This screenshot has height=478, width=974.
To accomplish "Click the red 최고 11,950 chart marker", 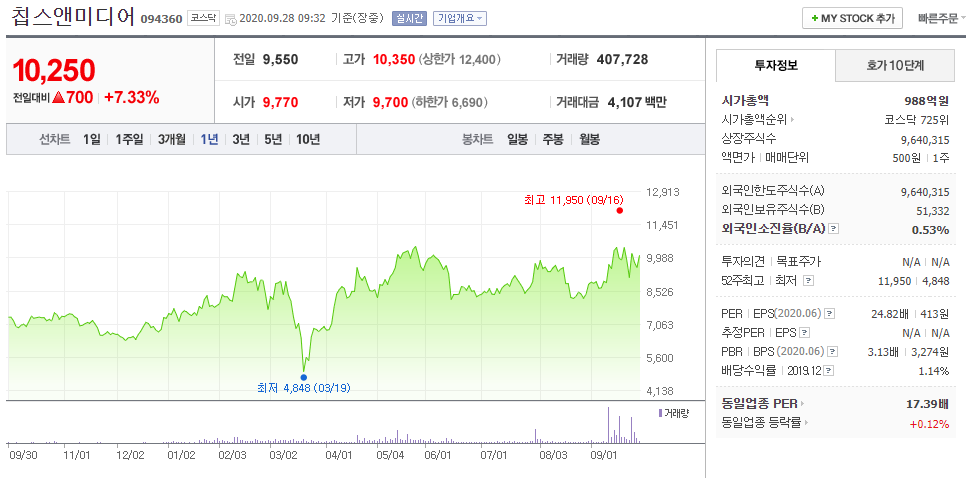I will pyautogui.click(x=619, y=210).
